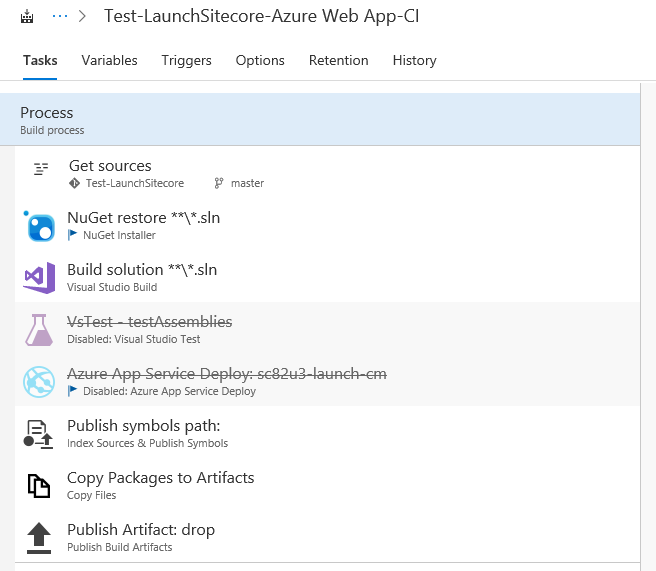Select the Build solution **\*.sln task
Screen dimensions: 656x571
tap(327, 277)
